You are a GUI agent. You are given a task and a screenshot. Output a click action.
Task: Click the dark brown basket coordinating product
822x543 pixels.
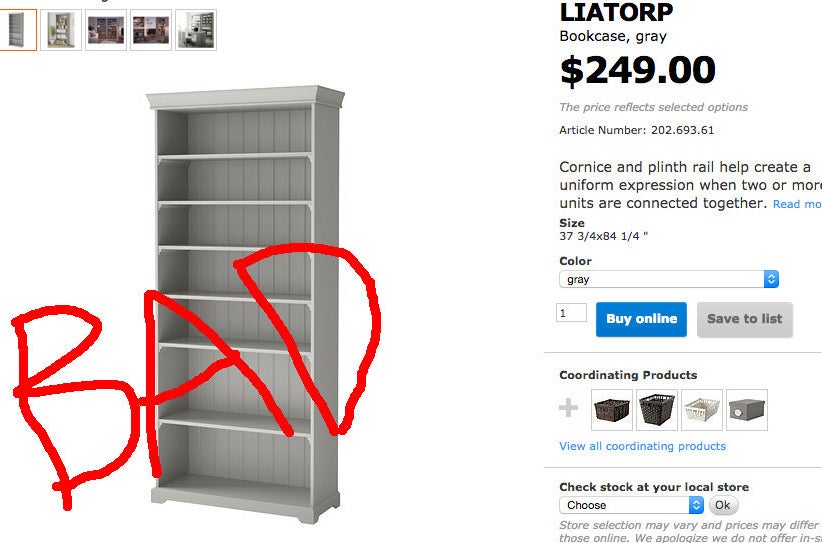612,410
